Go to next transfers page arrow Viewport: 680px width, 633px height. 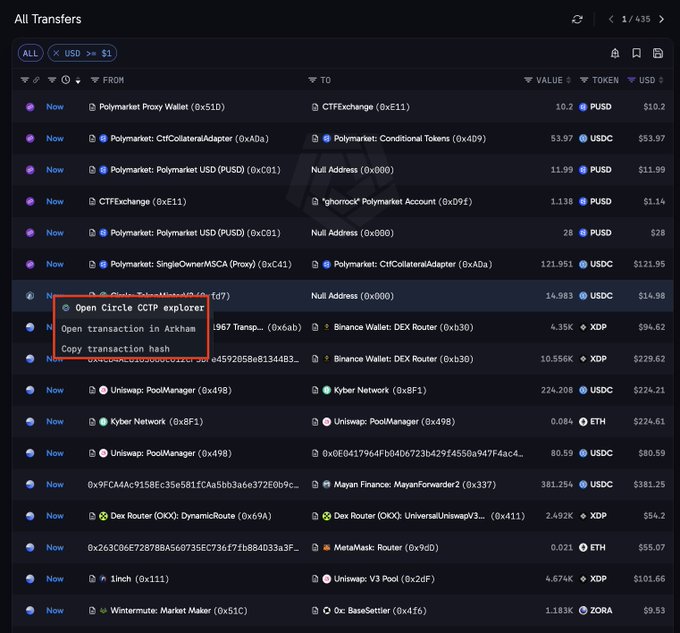661,20
